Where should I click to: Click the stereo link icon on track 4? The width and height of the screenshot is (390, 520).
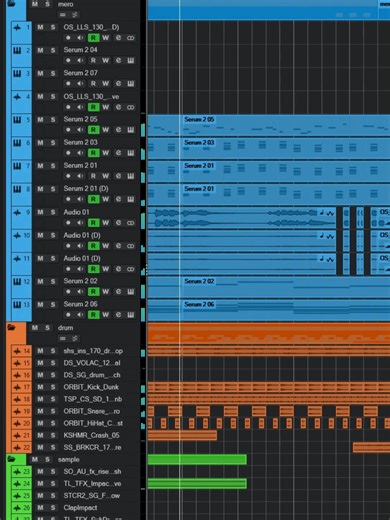131,107
